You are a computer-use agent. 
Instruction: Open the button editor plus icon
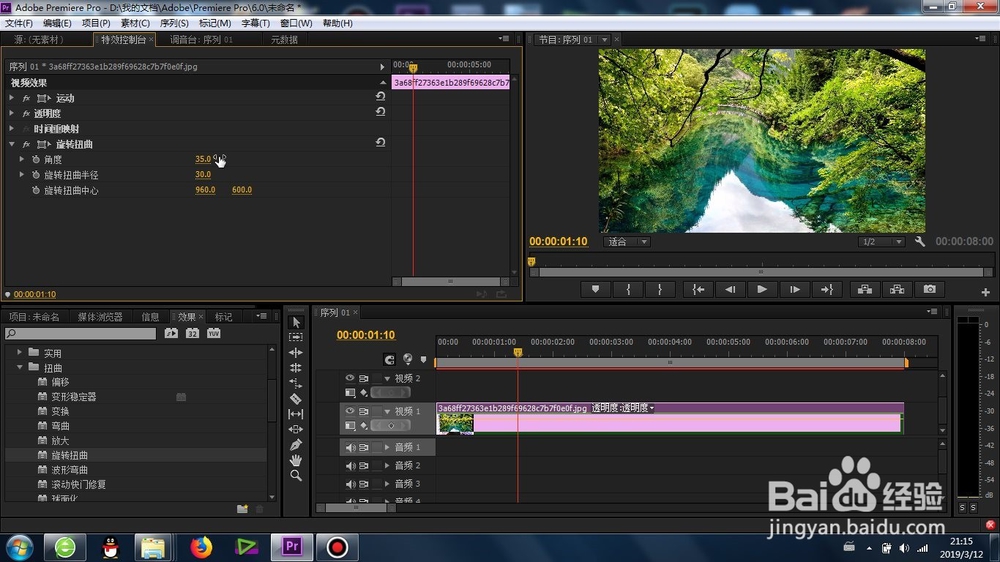pos(985,292)
